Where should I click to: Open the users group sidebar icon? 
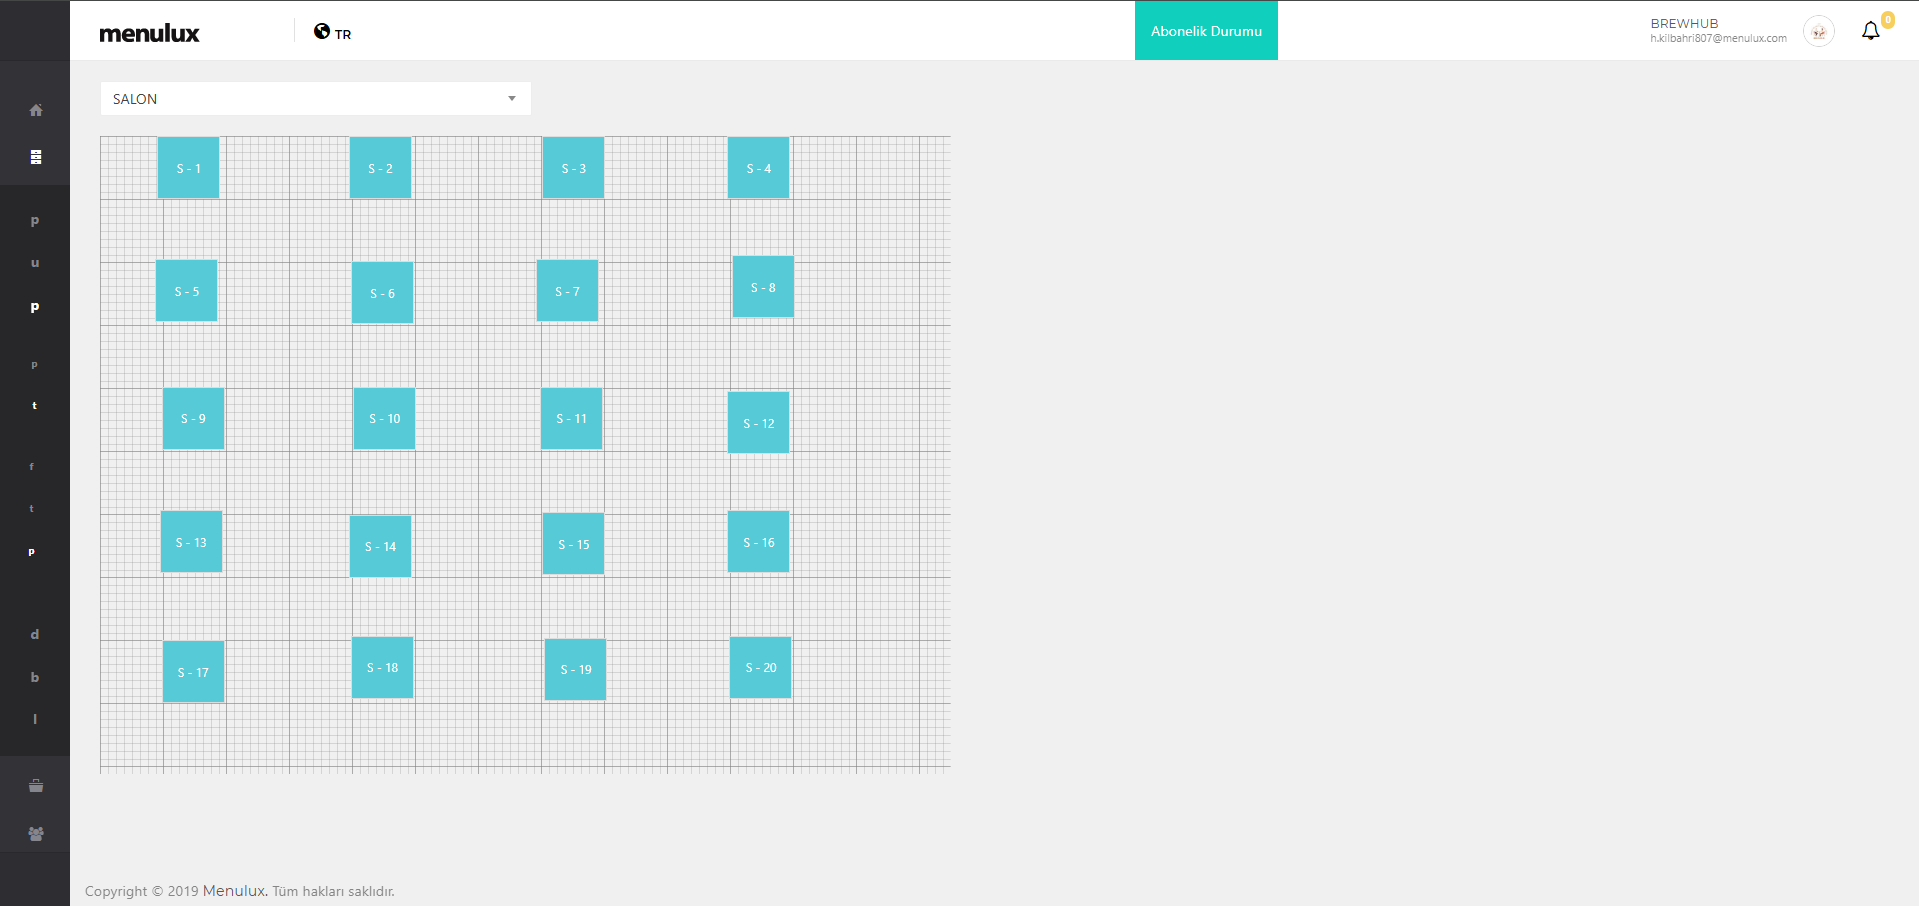[36, 834]
